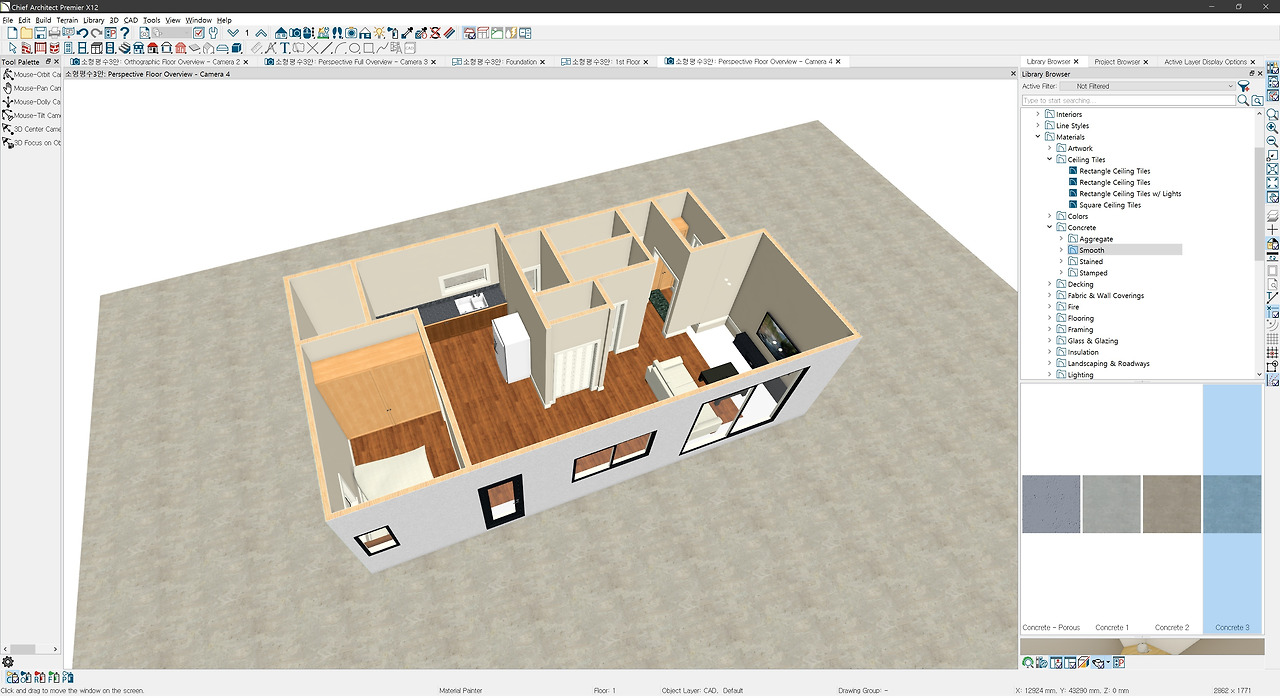
Task: Expand the Decking folder
Action: pyautogui.click(x=1049, y=284)
